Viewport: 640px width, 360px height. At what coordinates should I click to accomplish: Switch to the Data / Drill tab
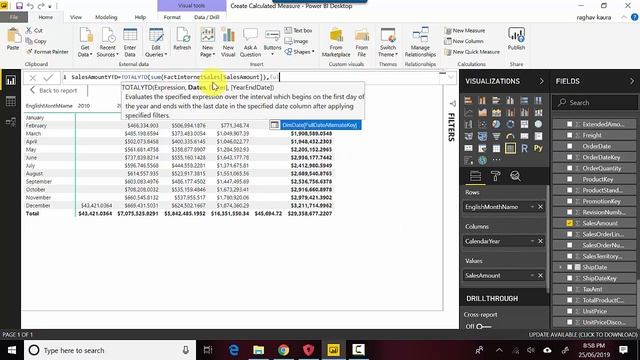point(207,17)
